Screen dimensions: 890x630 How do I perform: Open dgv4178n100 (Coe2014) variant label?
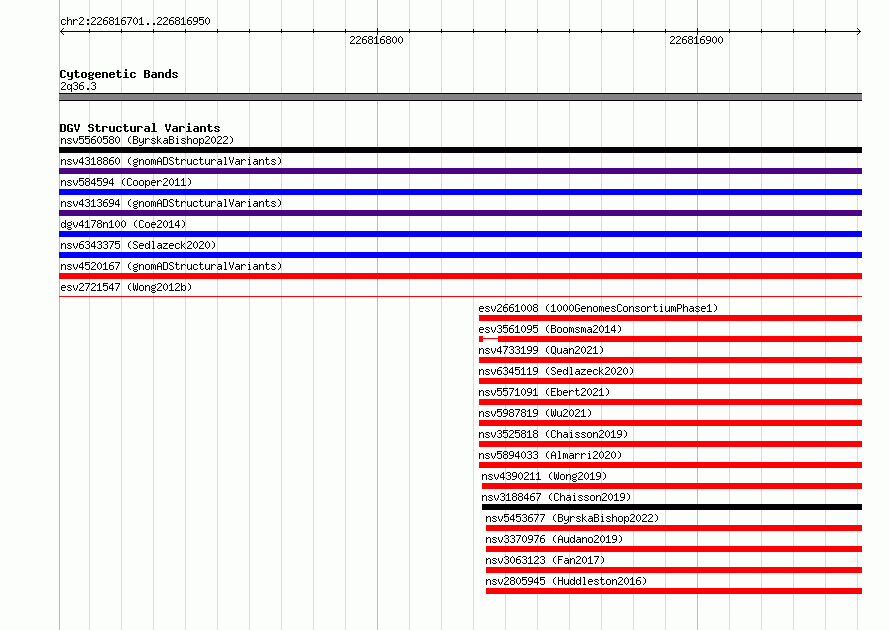(123, 224)
